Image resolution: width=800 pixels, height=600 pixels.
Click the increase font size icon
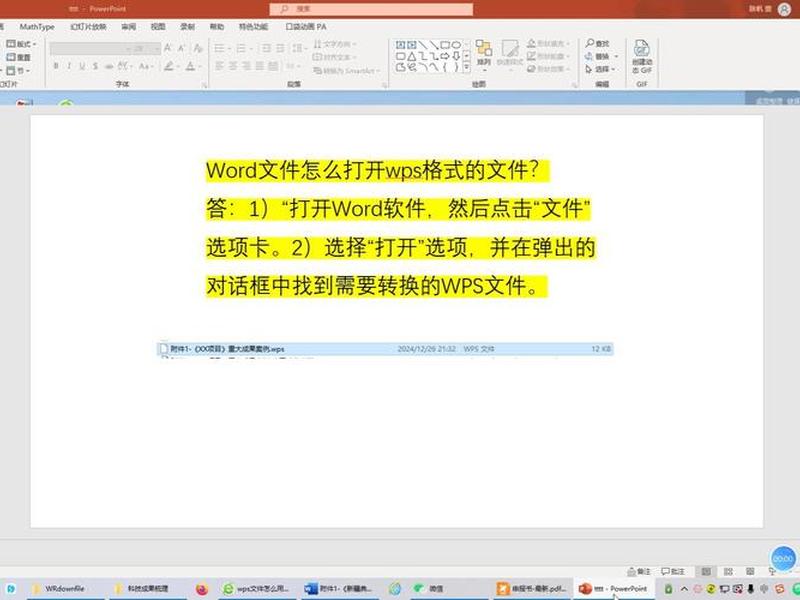168,48
